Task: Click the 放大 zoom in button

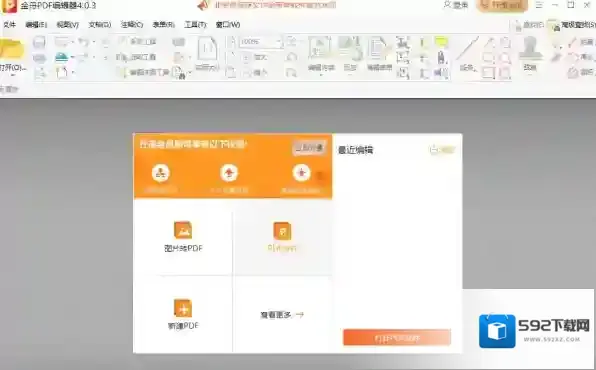Action: (x=256, y=57)
